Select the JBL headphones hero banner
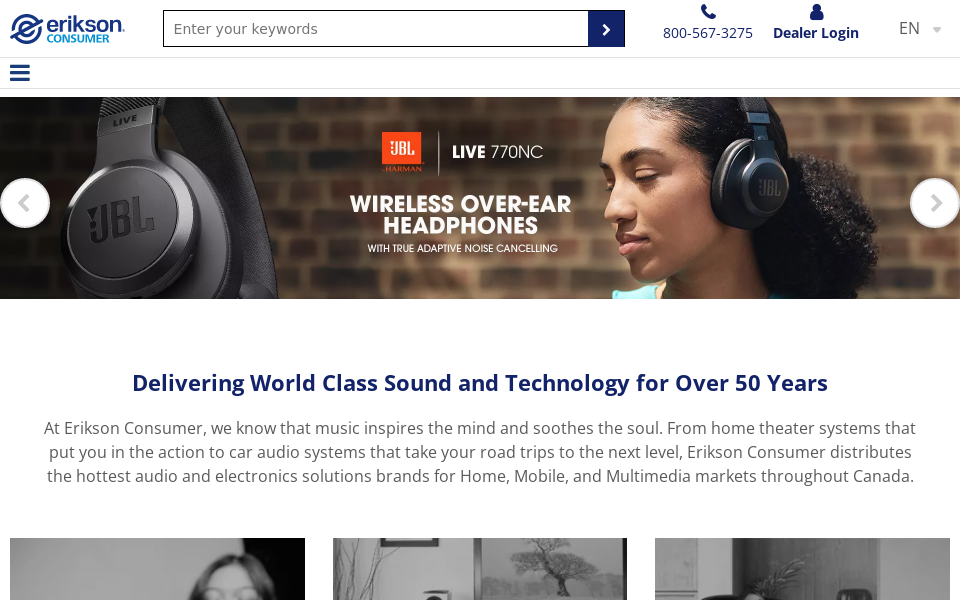Image resolution: width=960 pixels, height=600 pixels. pyautogui.click(x=480, y=197)
